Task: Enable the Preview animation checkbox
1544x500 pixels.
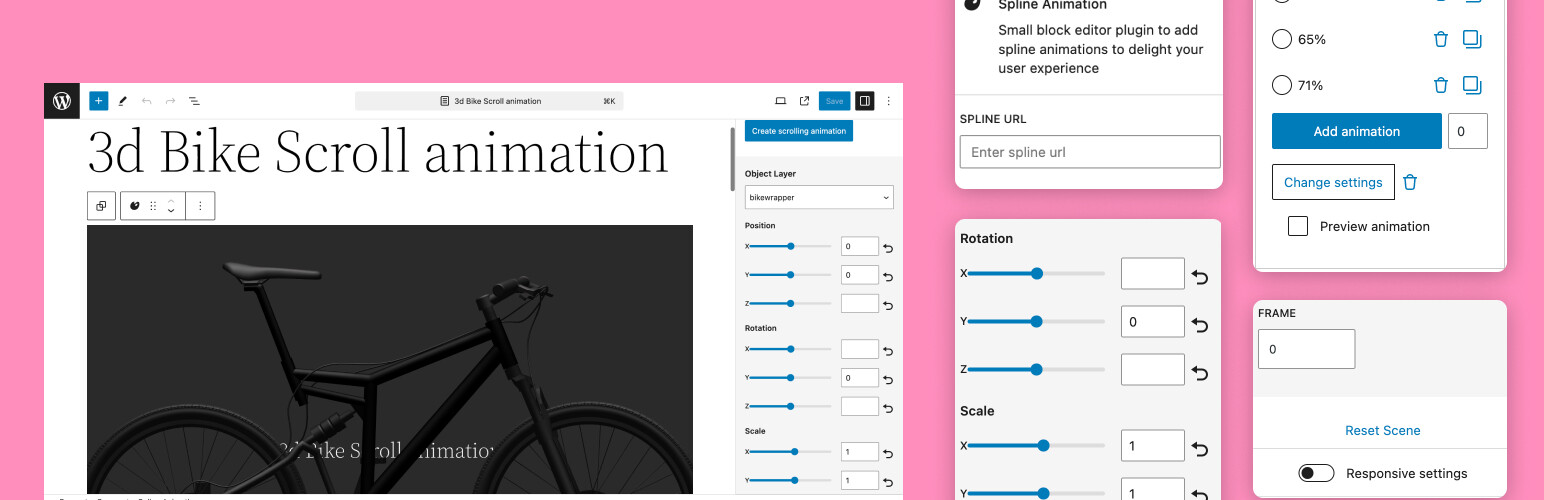Action: point(1298,226)
